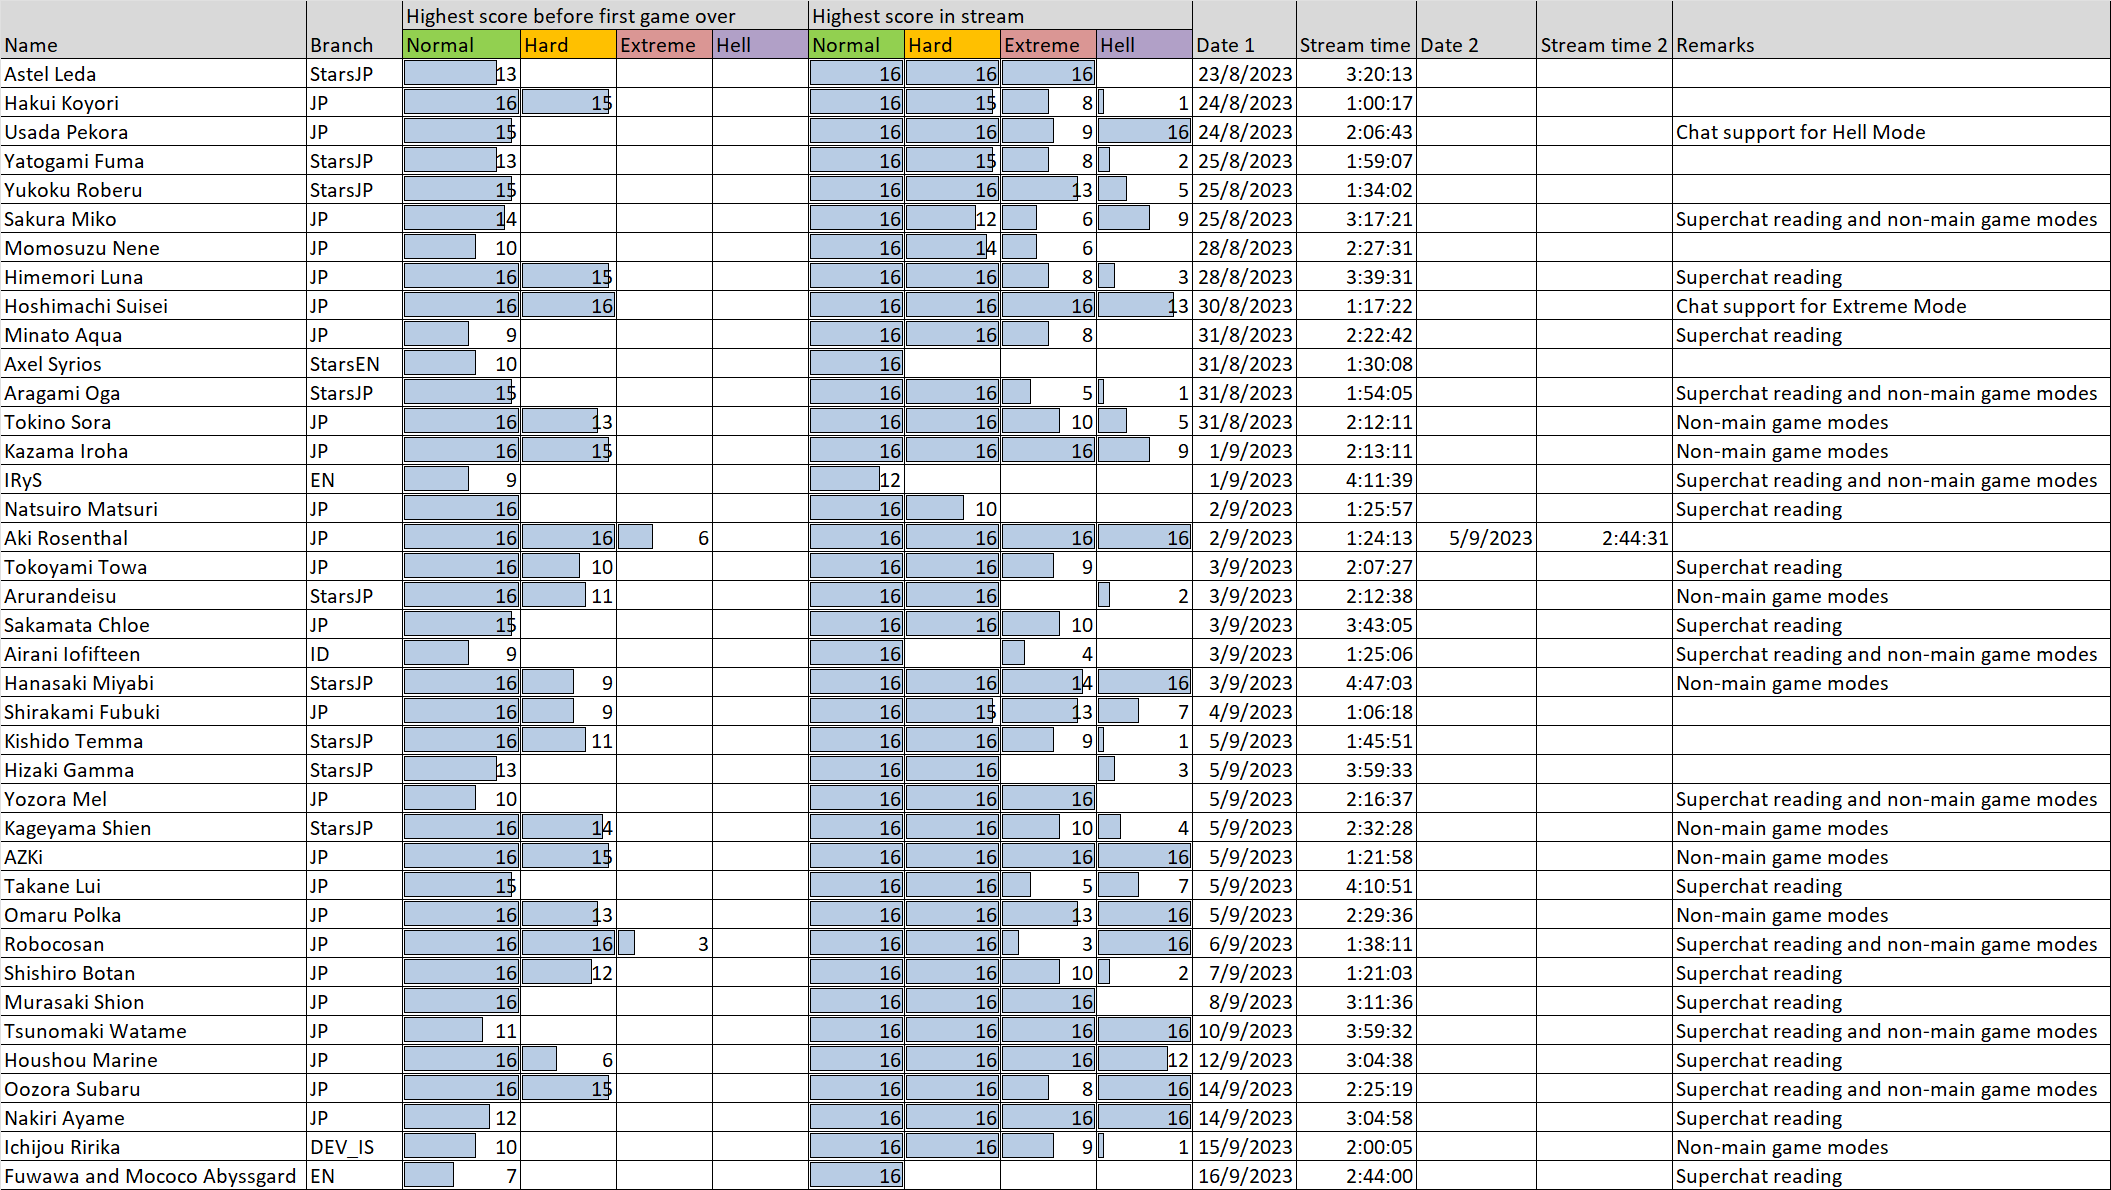The width and height of the screenshot is (2111, 1190).
Task: Select the Tokoyami Towa name cell
Action: tap(153, 567)
